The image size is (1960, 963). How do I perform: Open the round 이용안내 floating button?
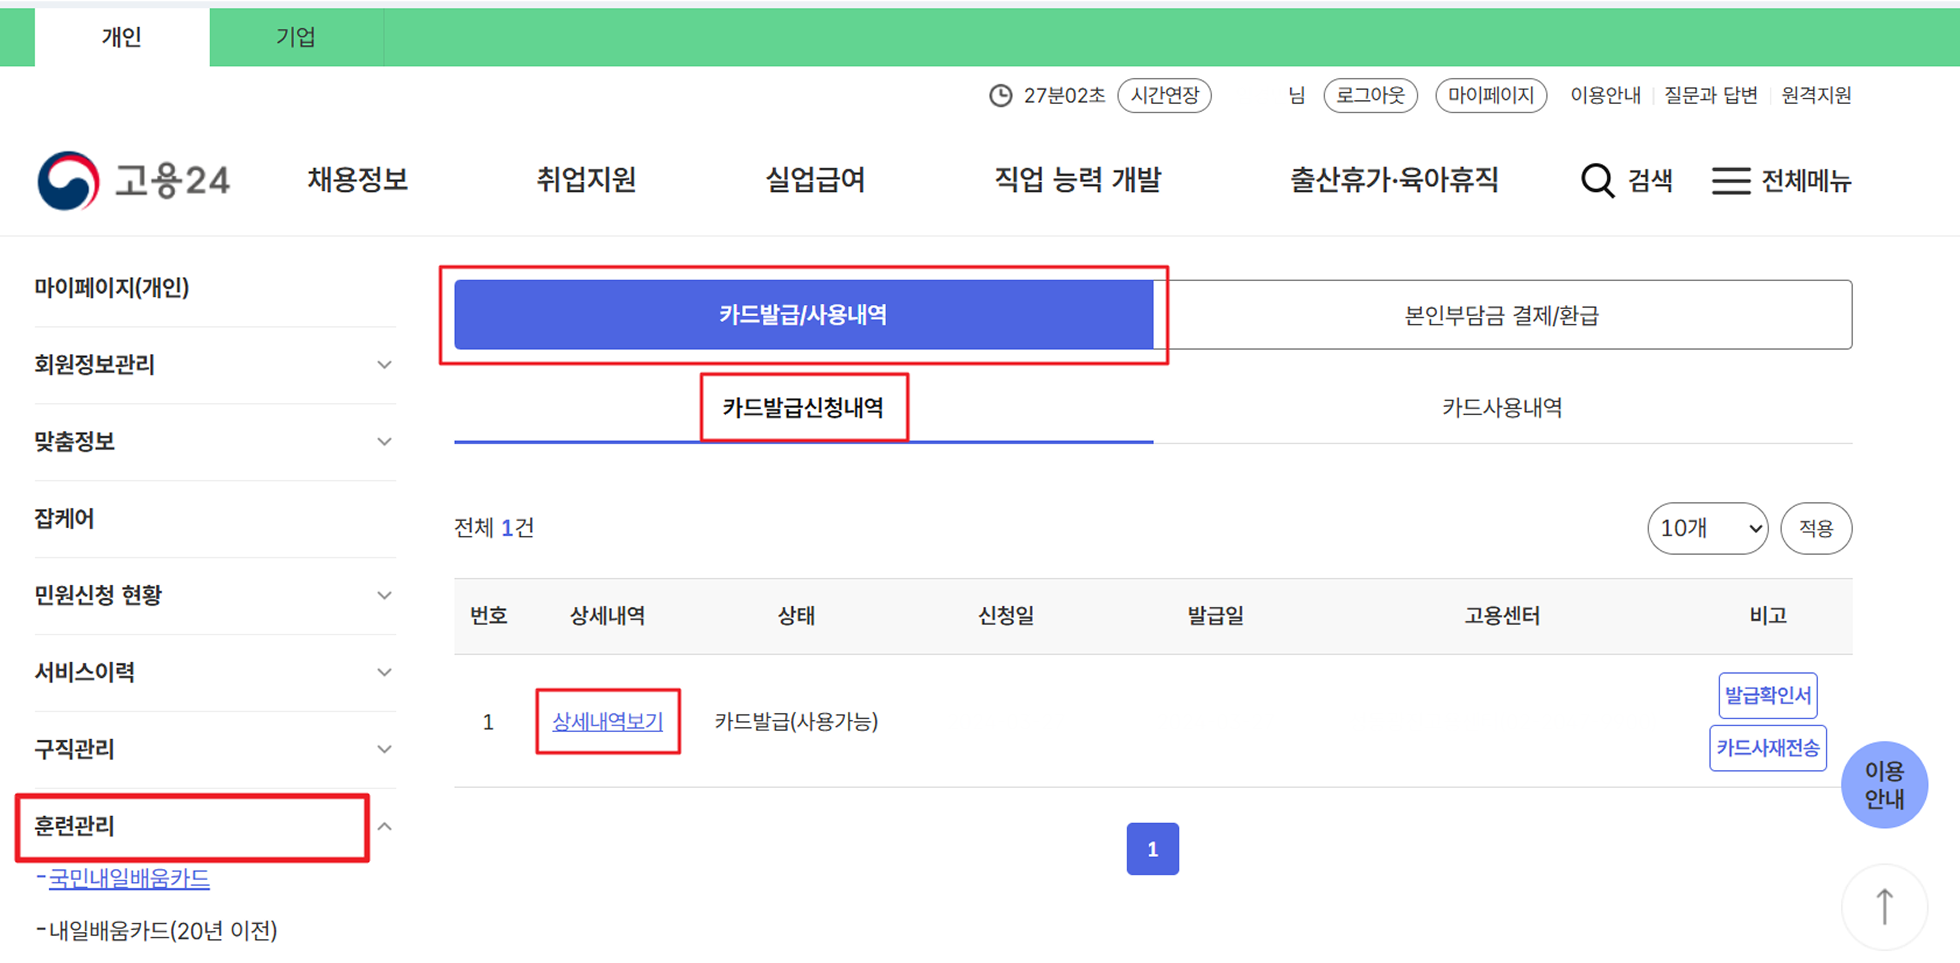coord(1884,785)
